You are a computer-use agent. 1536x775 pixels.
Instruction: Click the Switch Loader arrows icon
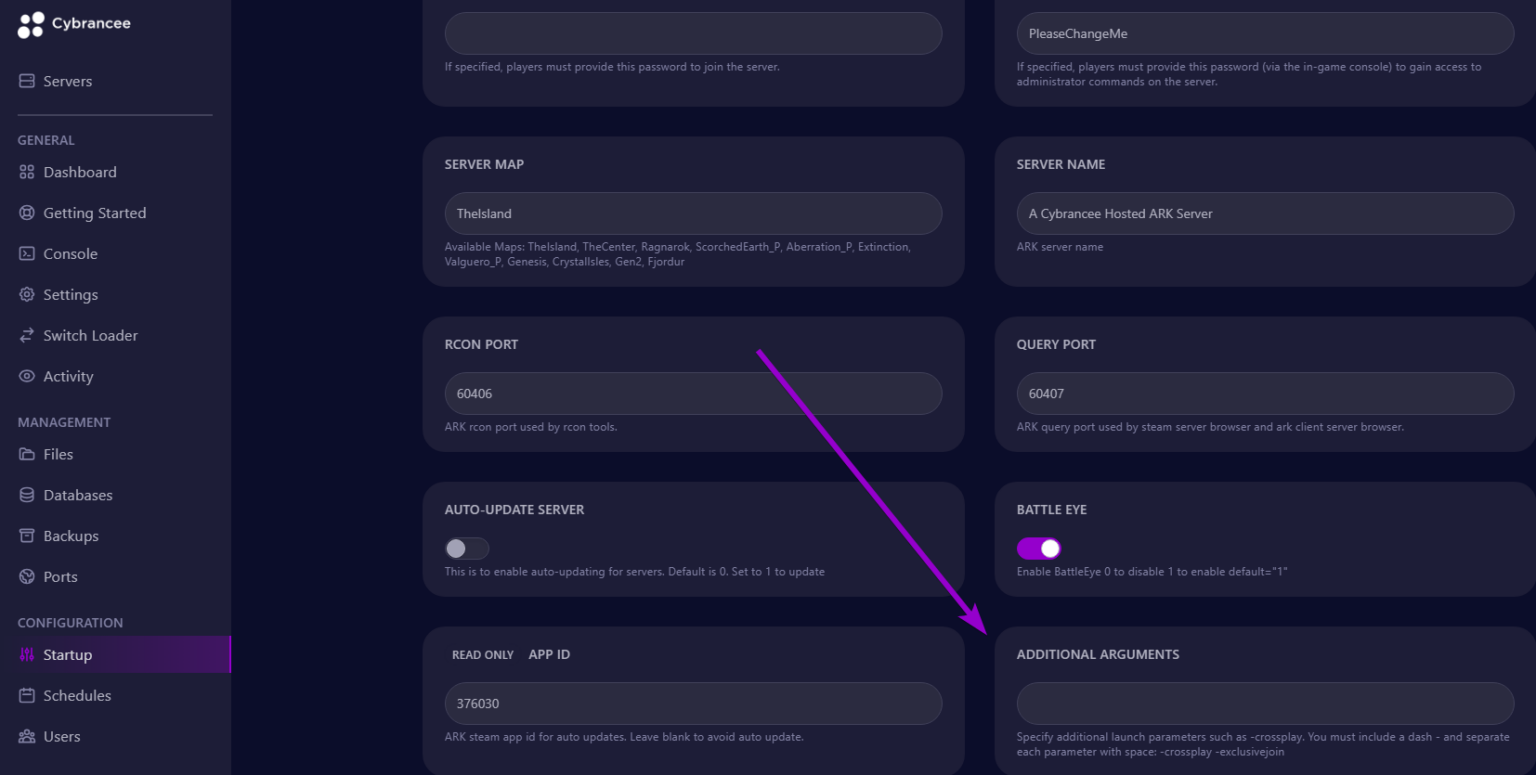pos(27,336)
